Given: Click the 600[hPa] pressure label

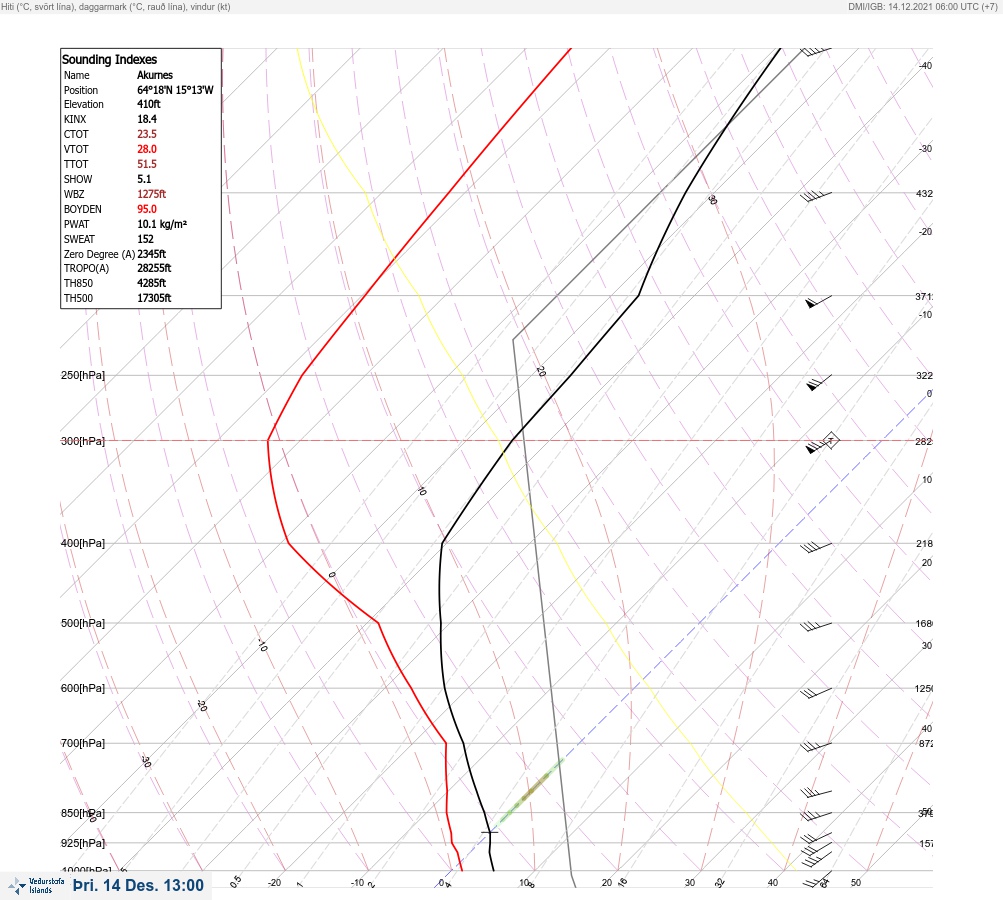Looking at the screenshot, I should pyautogui.click(x=83, y=688).
